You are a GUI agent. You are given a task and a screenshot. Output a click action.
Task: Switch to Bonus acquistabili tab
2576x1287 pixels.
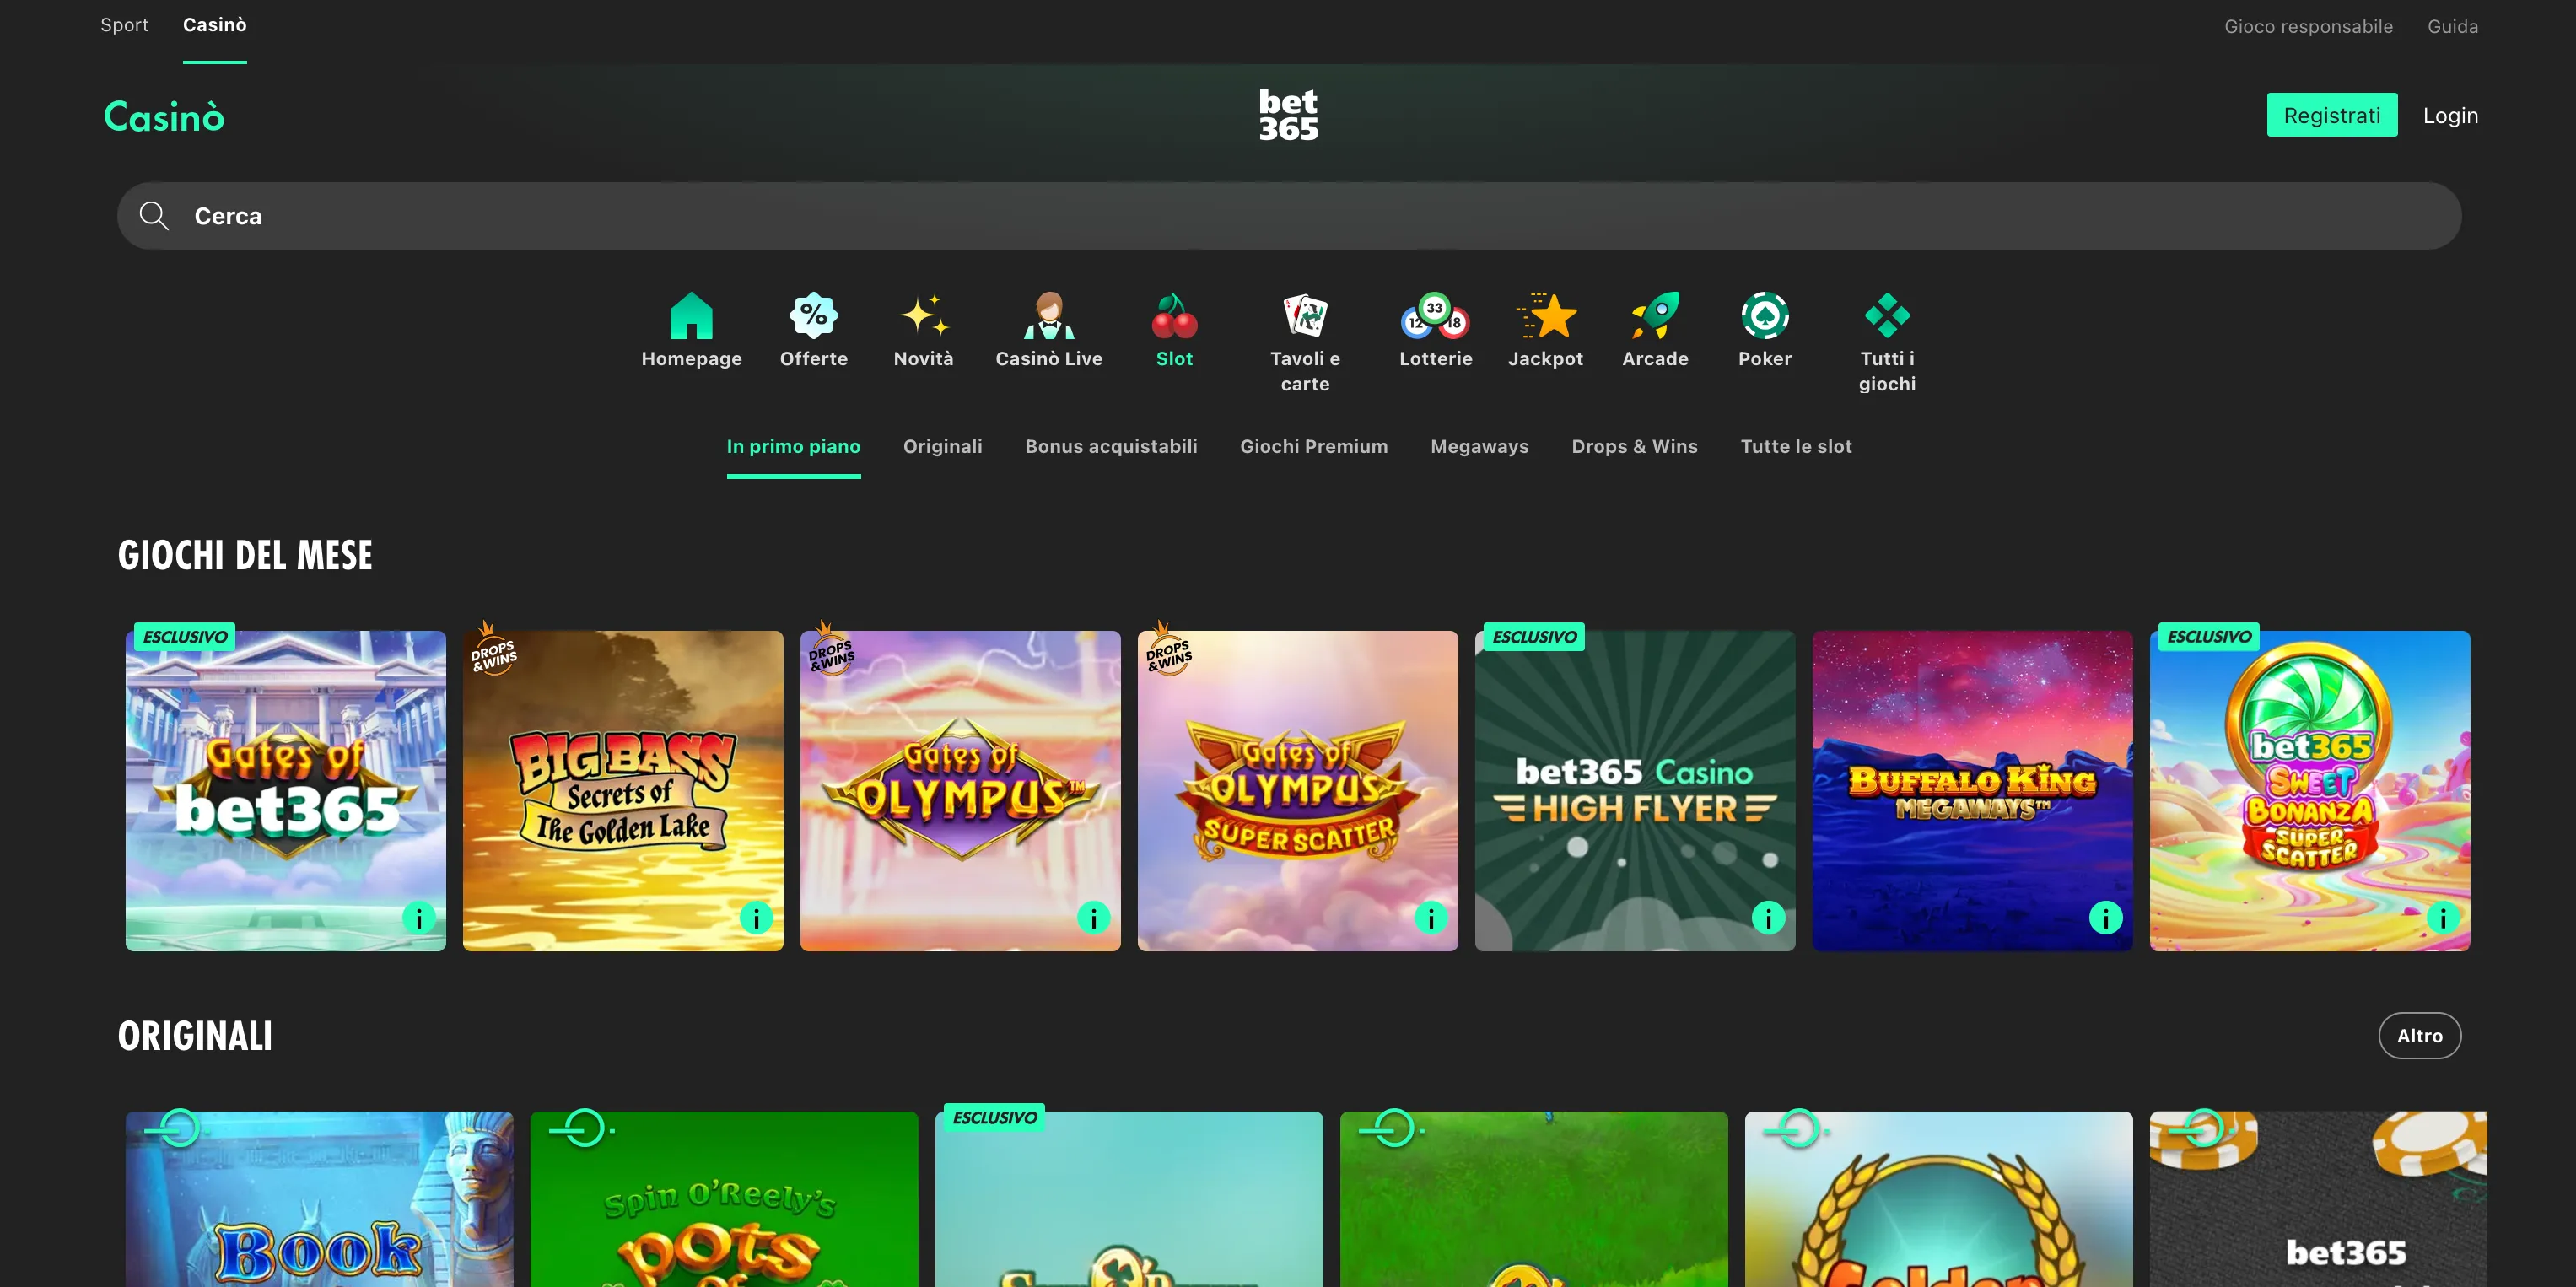click(1110, 446)
